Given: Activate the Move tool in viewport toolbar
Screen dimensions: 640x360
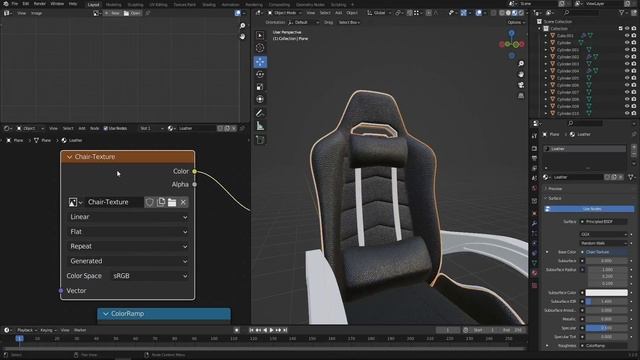Looking at the screenshot, I should [260, 62].
